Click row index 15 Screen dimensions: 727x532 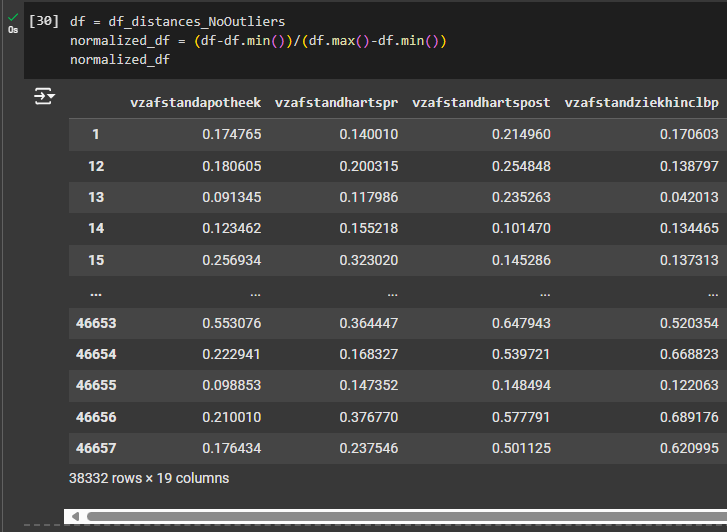tap(96, 260)
